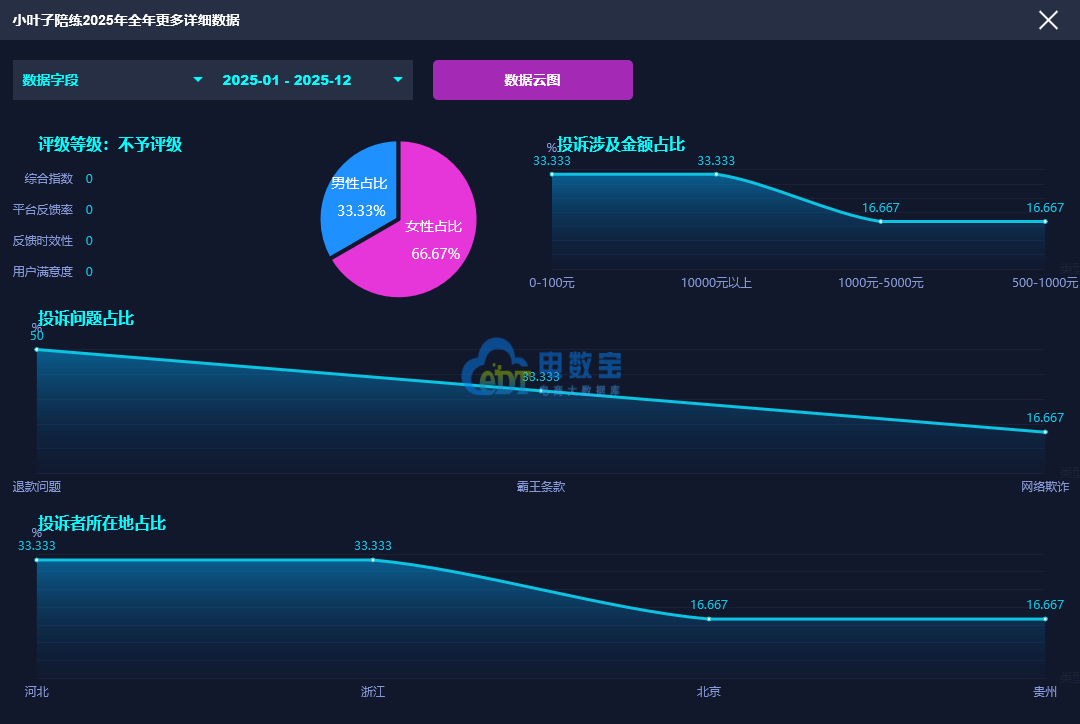1080x724 pixels.
Task: Click the 贵州 data point marker
Action: [x=1045, y=619]
